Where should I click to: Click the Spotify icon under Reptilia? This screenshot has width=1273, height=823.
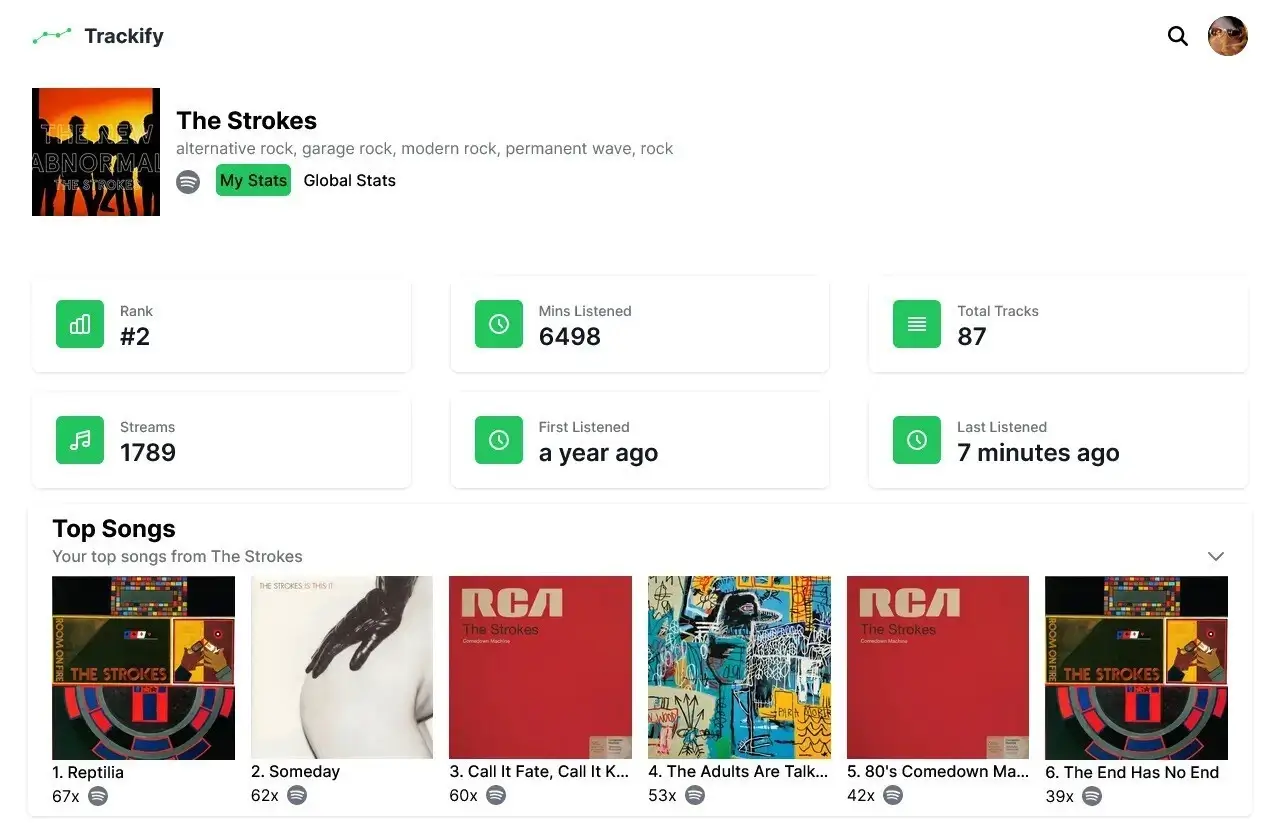[x=97, y=796]
